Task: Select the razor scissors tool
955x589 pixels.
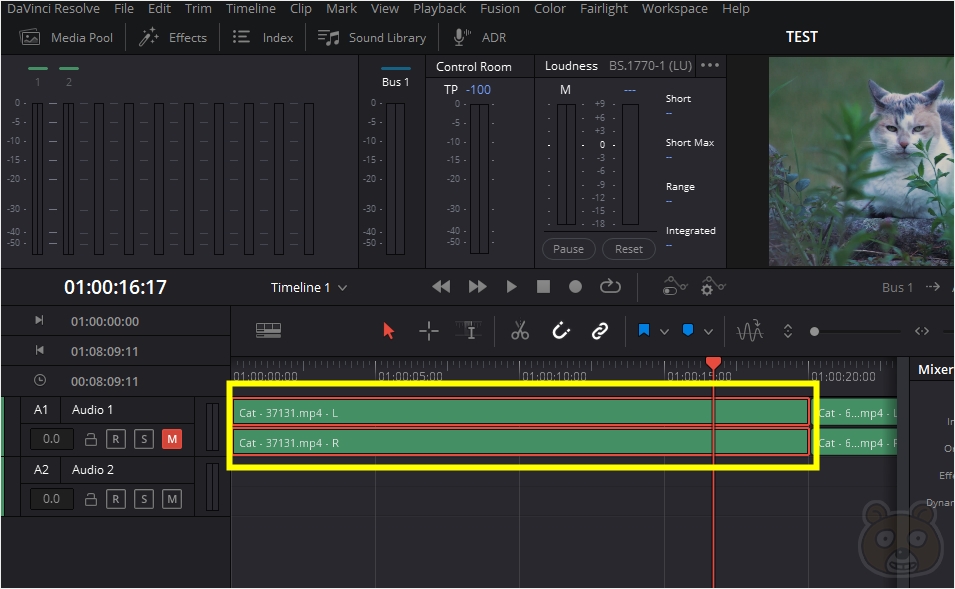Action: pos(520,331)
